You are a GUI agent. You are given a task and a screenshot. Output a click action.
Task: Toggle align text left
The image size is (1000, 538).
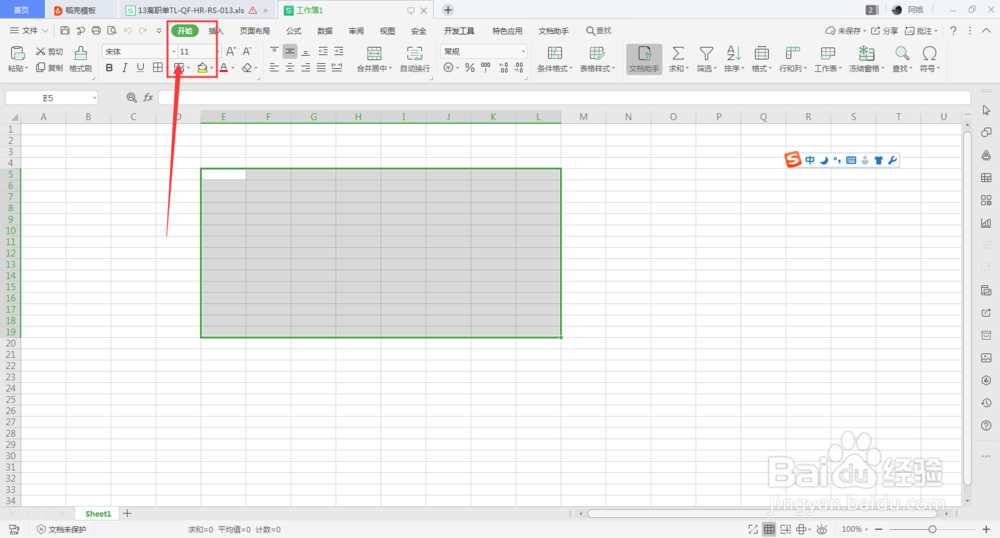pyautogui.click(x=274, y=68)
